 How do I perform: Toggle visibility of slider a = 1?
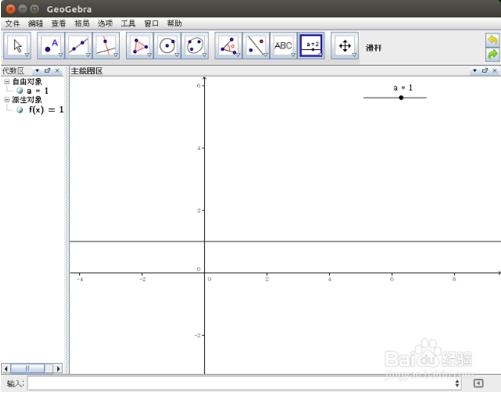click(x=20, y=91)
